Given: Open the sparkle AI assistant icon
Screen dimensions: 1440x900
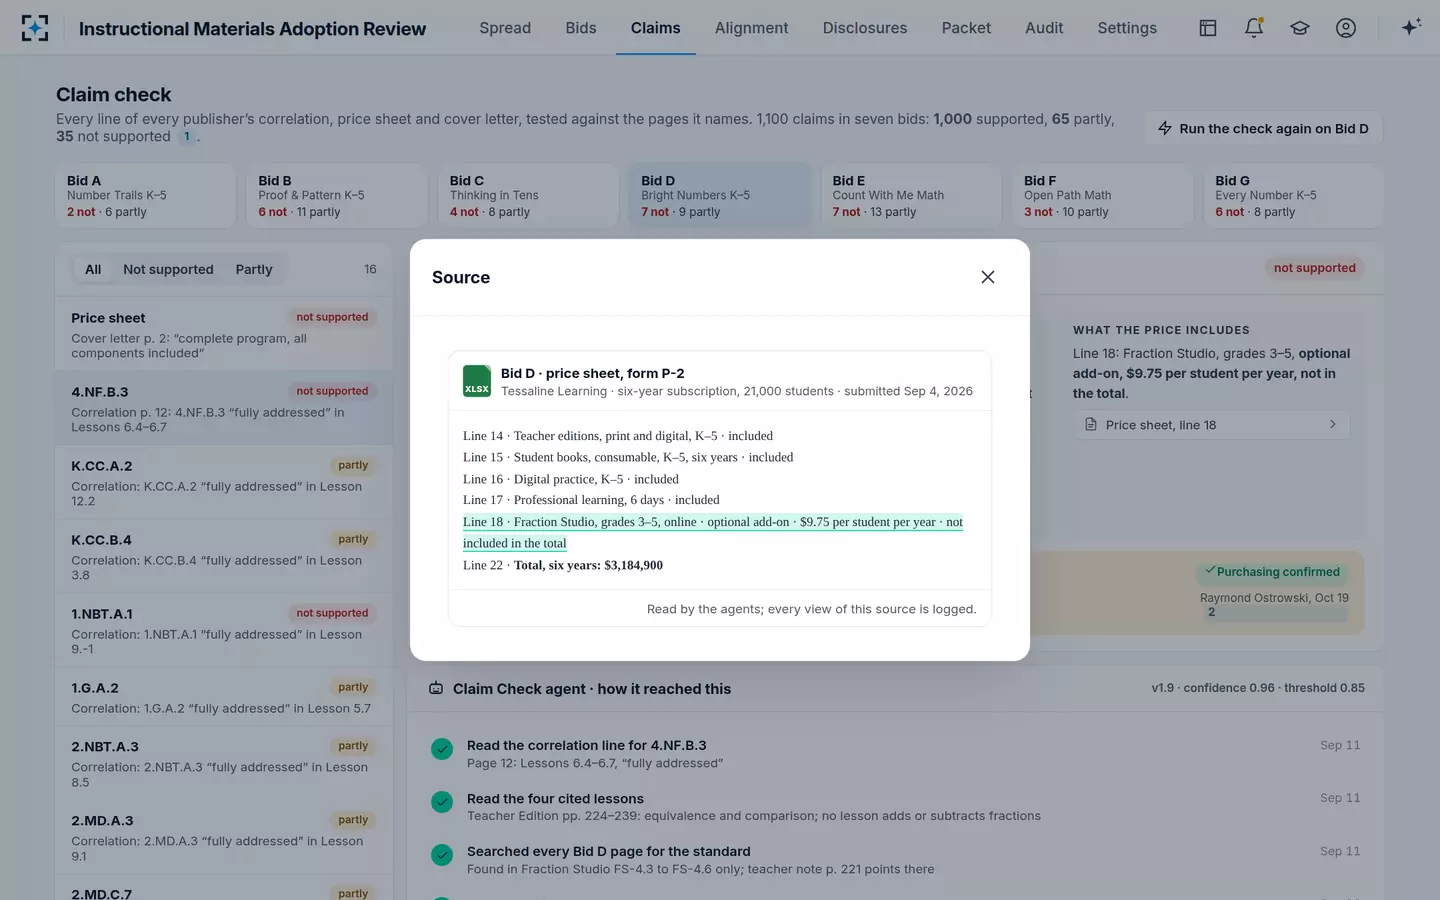Looking at the screenshot, I should pos(1411,28).
